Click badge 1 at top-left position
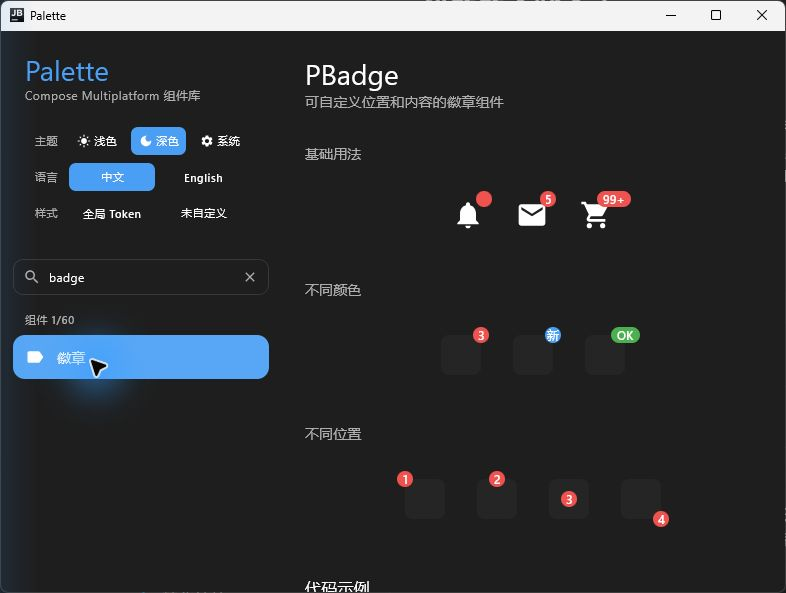The height and width of the screenshot is (593, 786). click(405, 479)
